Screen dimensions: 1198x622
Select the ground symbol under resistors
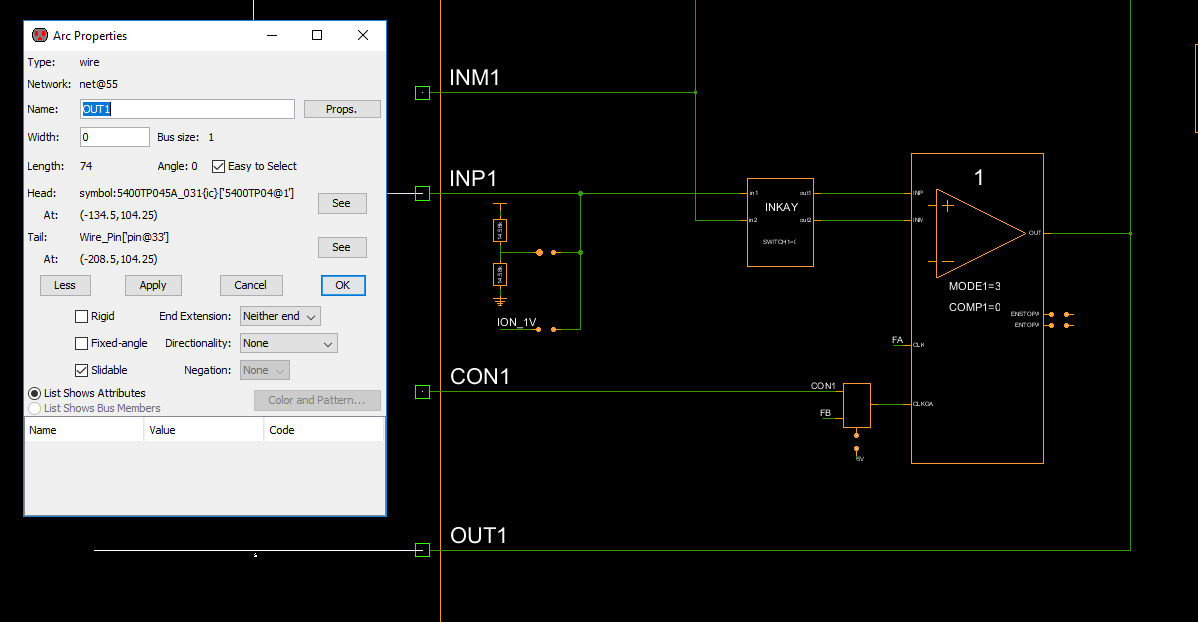pos(500,301)
